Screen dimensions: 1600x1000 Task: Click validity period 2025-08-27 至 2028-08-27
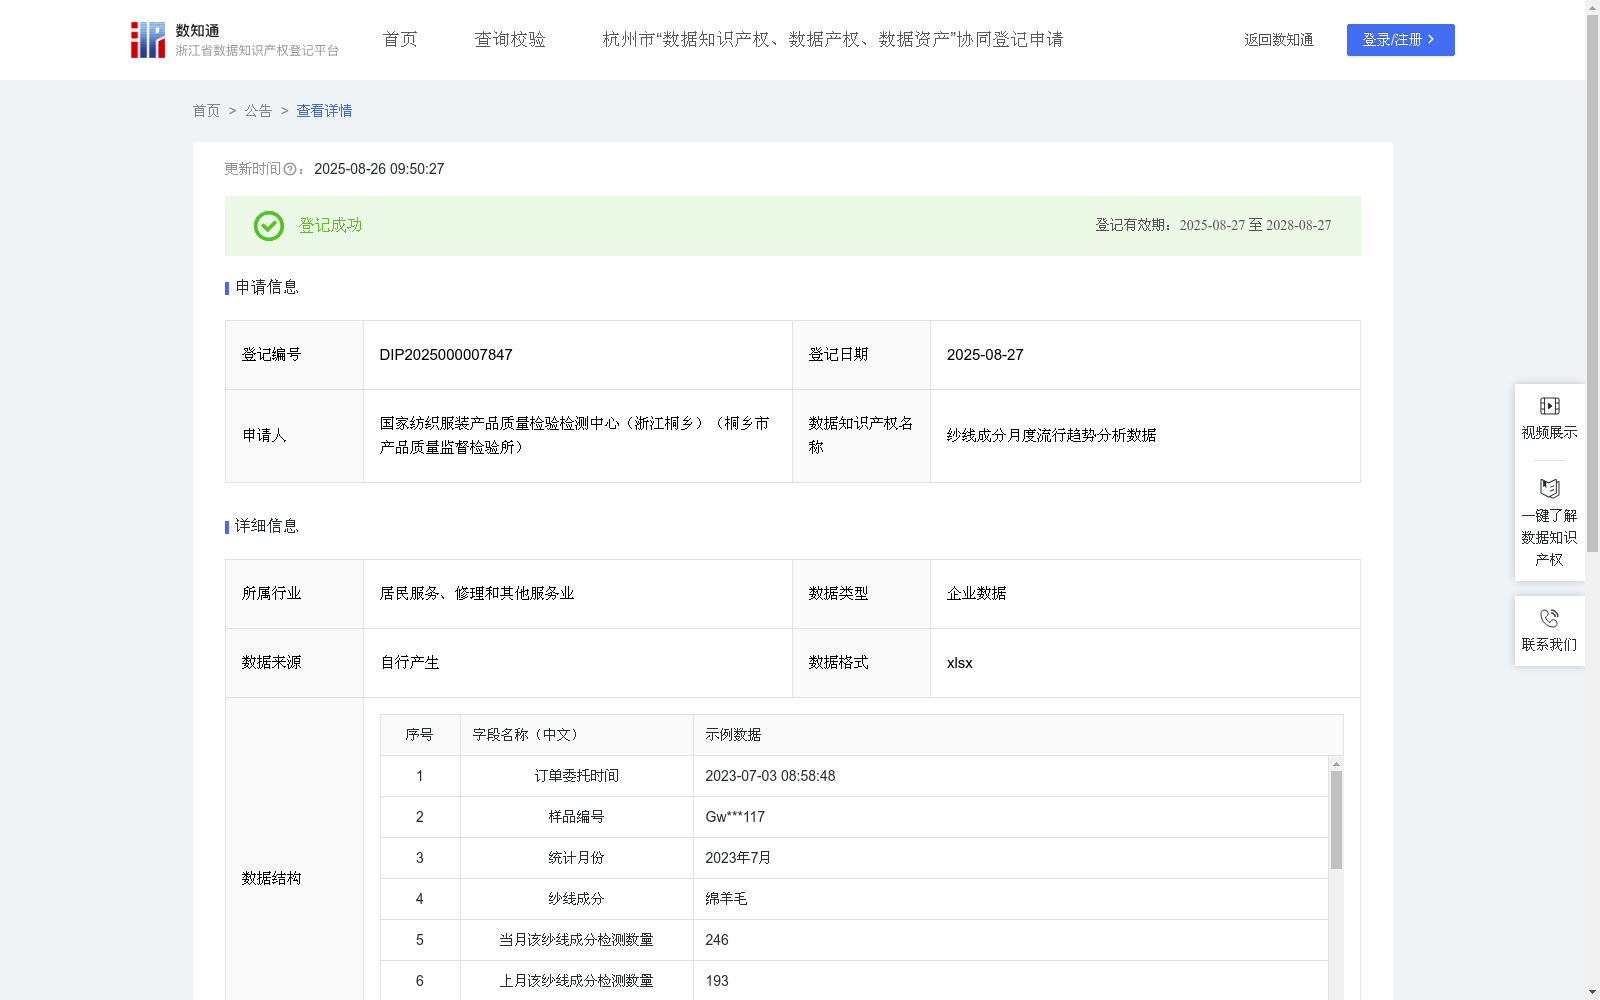[1255, 226]
